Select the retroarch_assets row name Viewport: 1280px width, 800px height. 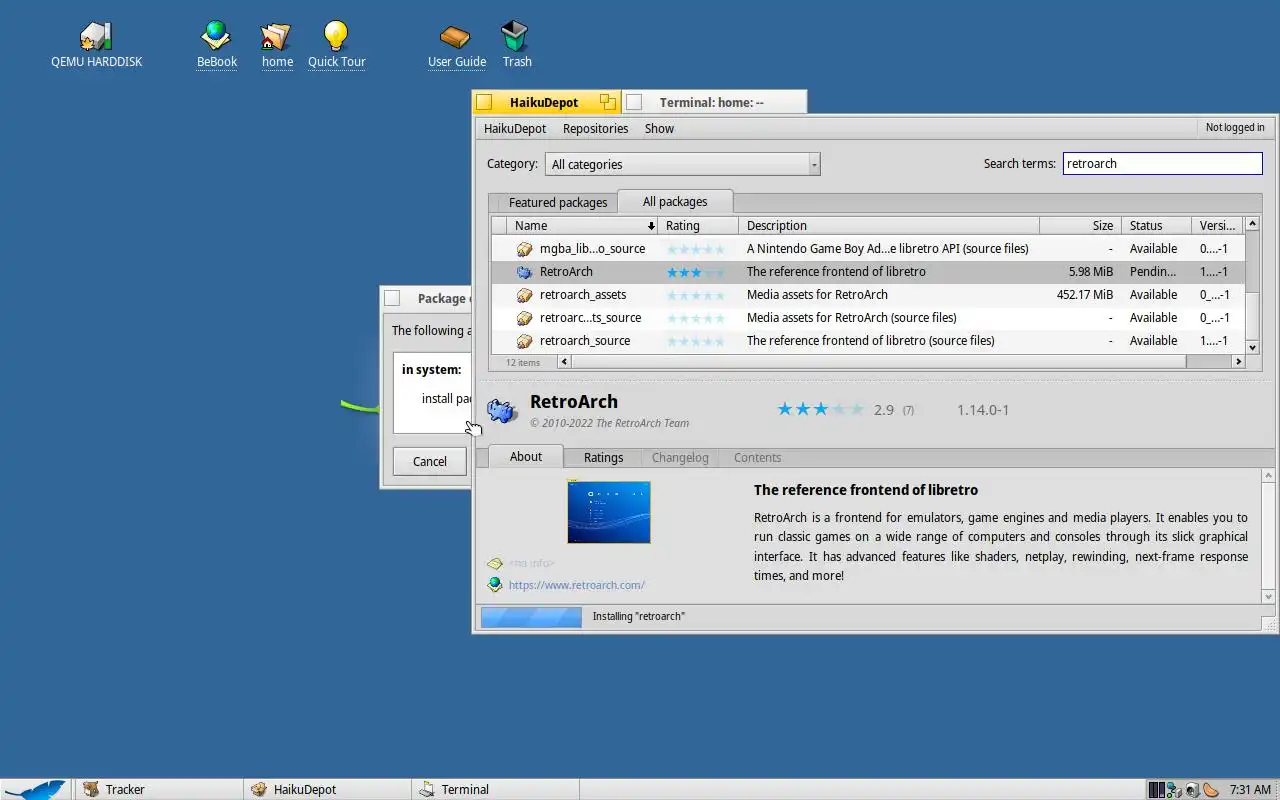point(583,295)
